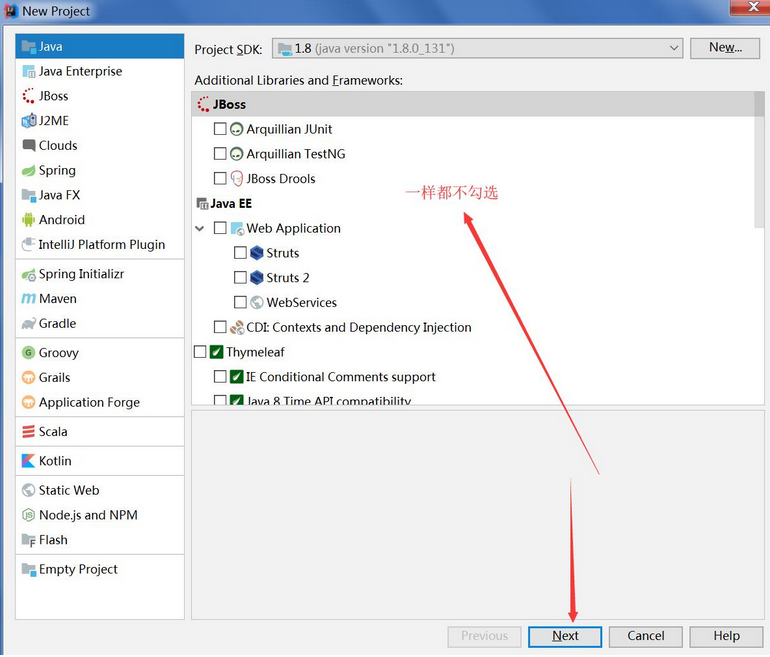
Task: Click the Flash icon
Action: [x=29, y=541]
